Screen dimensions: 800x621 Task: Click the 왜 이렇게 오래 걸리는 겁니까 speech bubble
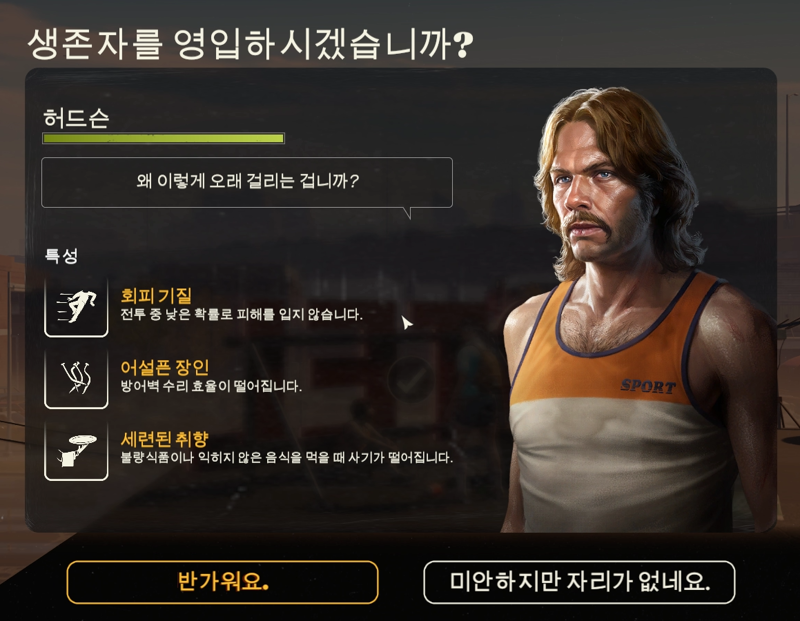247,182
